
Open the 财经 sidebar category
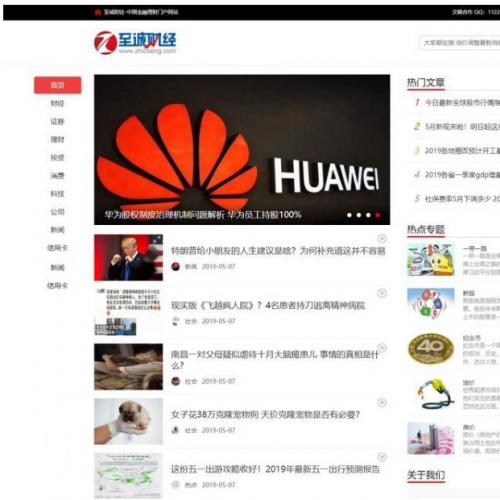57,103
